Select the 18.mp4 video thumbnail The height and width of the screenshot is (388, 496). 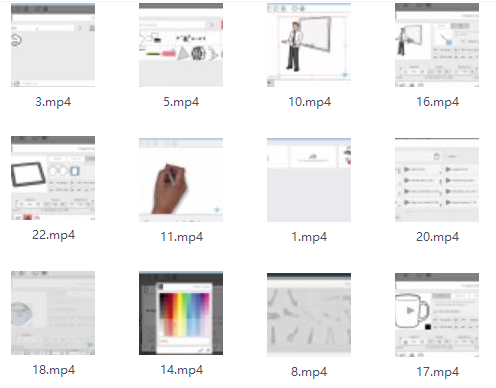pyautogui.click(x=53, y=313)
